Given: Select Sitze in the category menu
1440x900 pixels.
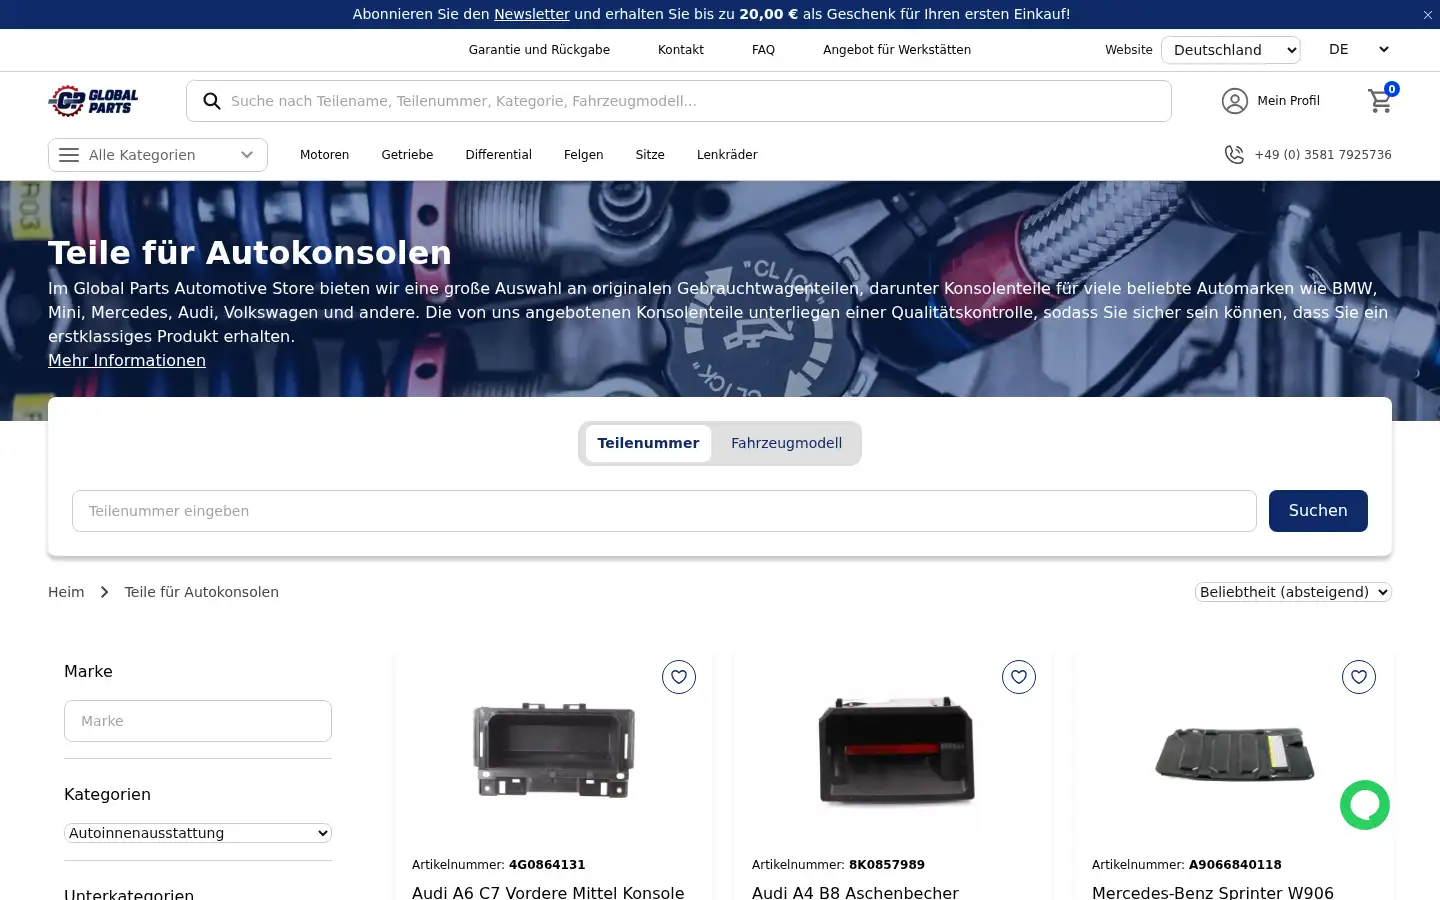Looking at the screenshot, I should 650,155.
